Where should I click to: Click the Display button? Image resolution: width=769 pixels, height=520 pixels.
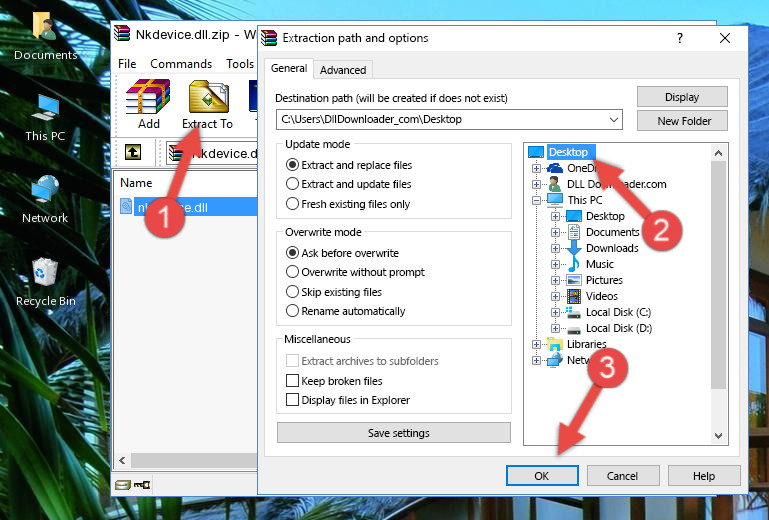tap(682, 97)
